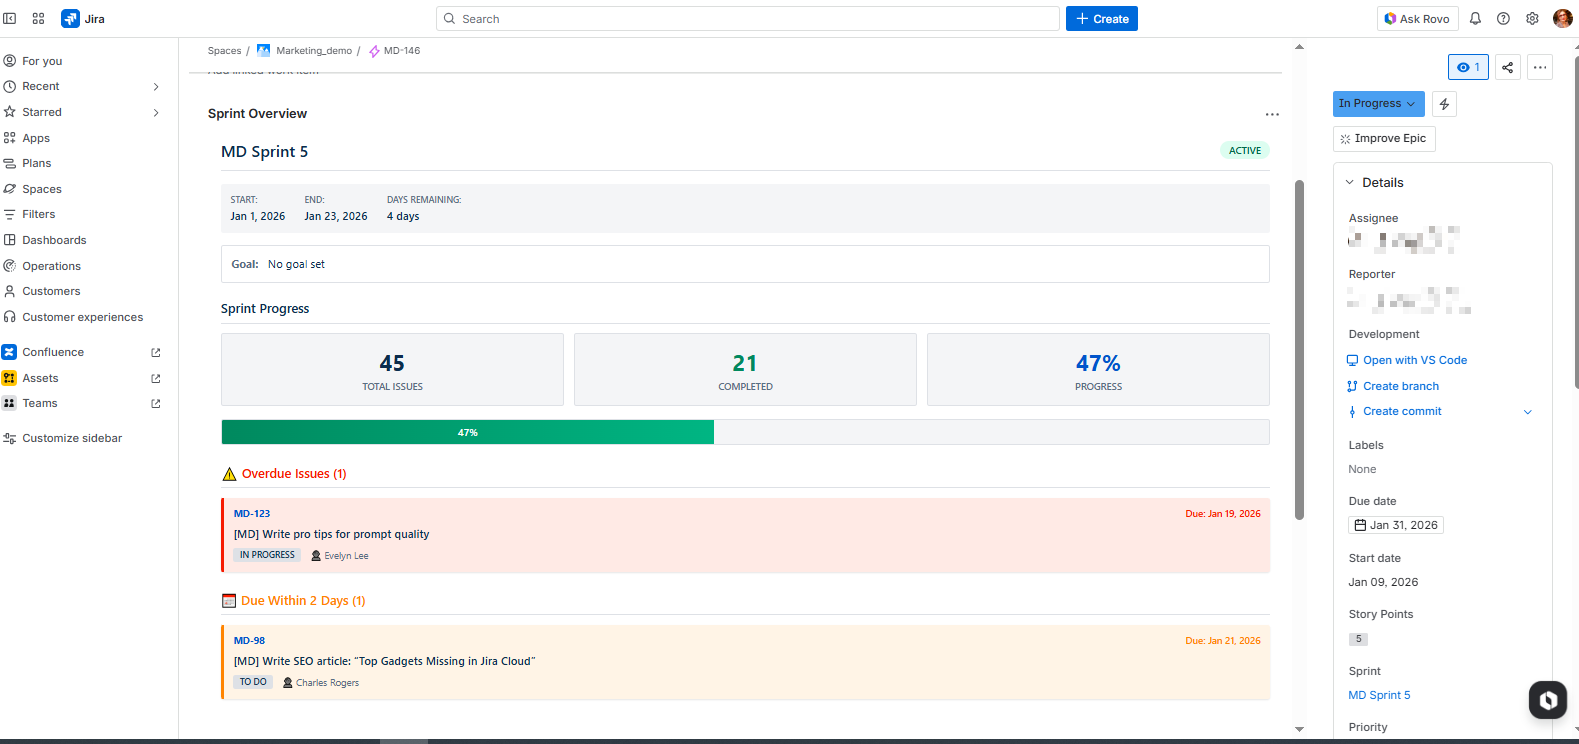Image resolution: width=1579 pixels, height=744 pixels.
Task: Open settings gear icon
Action: [x=1532, y=19]
